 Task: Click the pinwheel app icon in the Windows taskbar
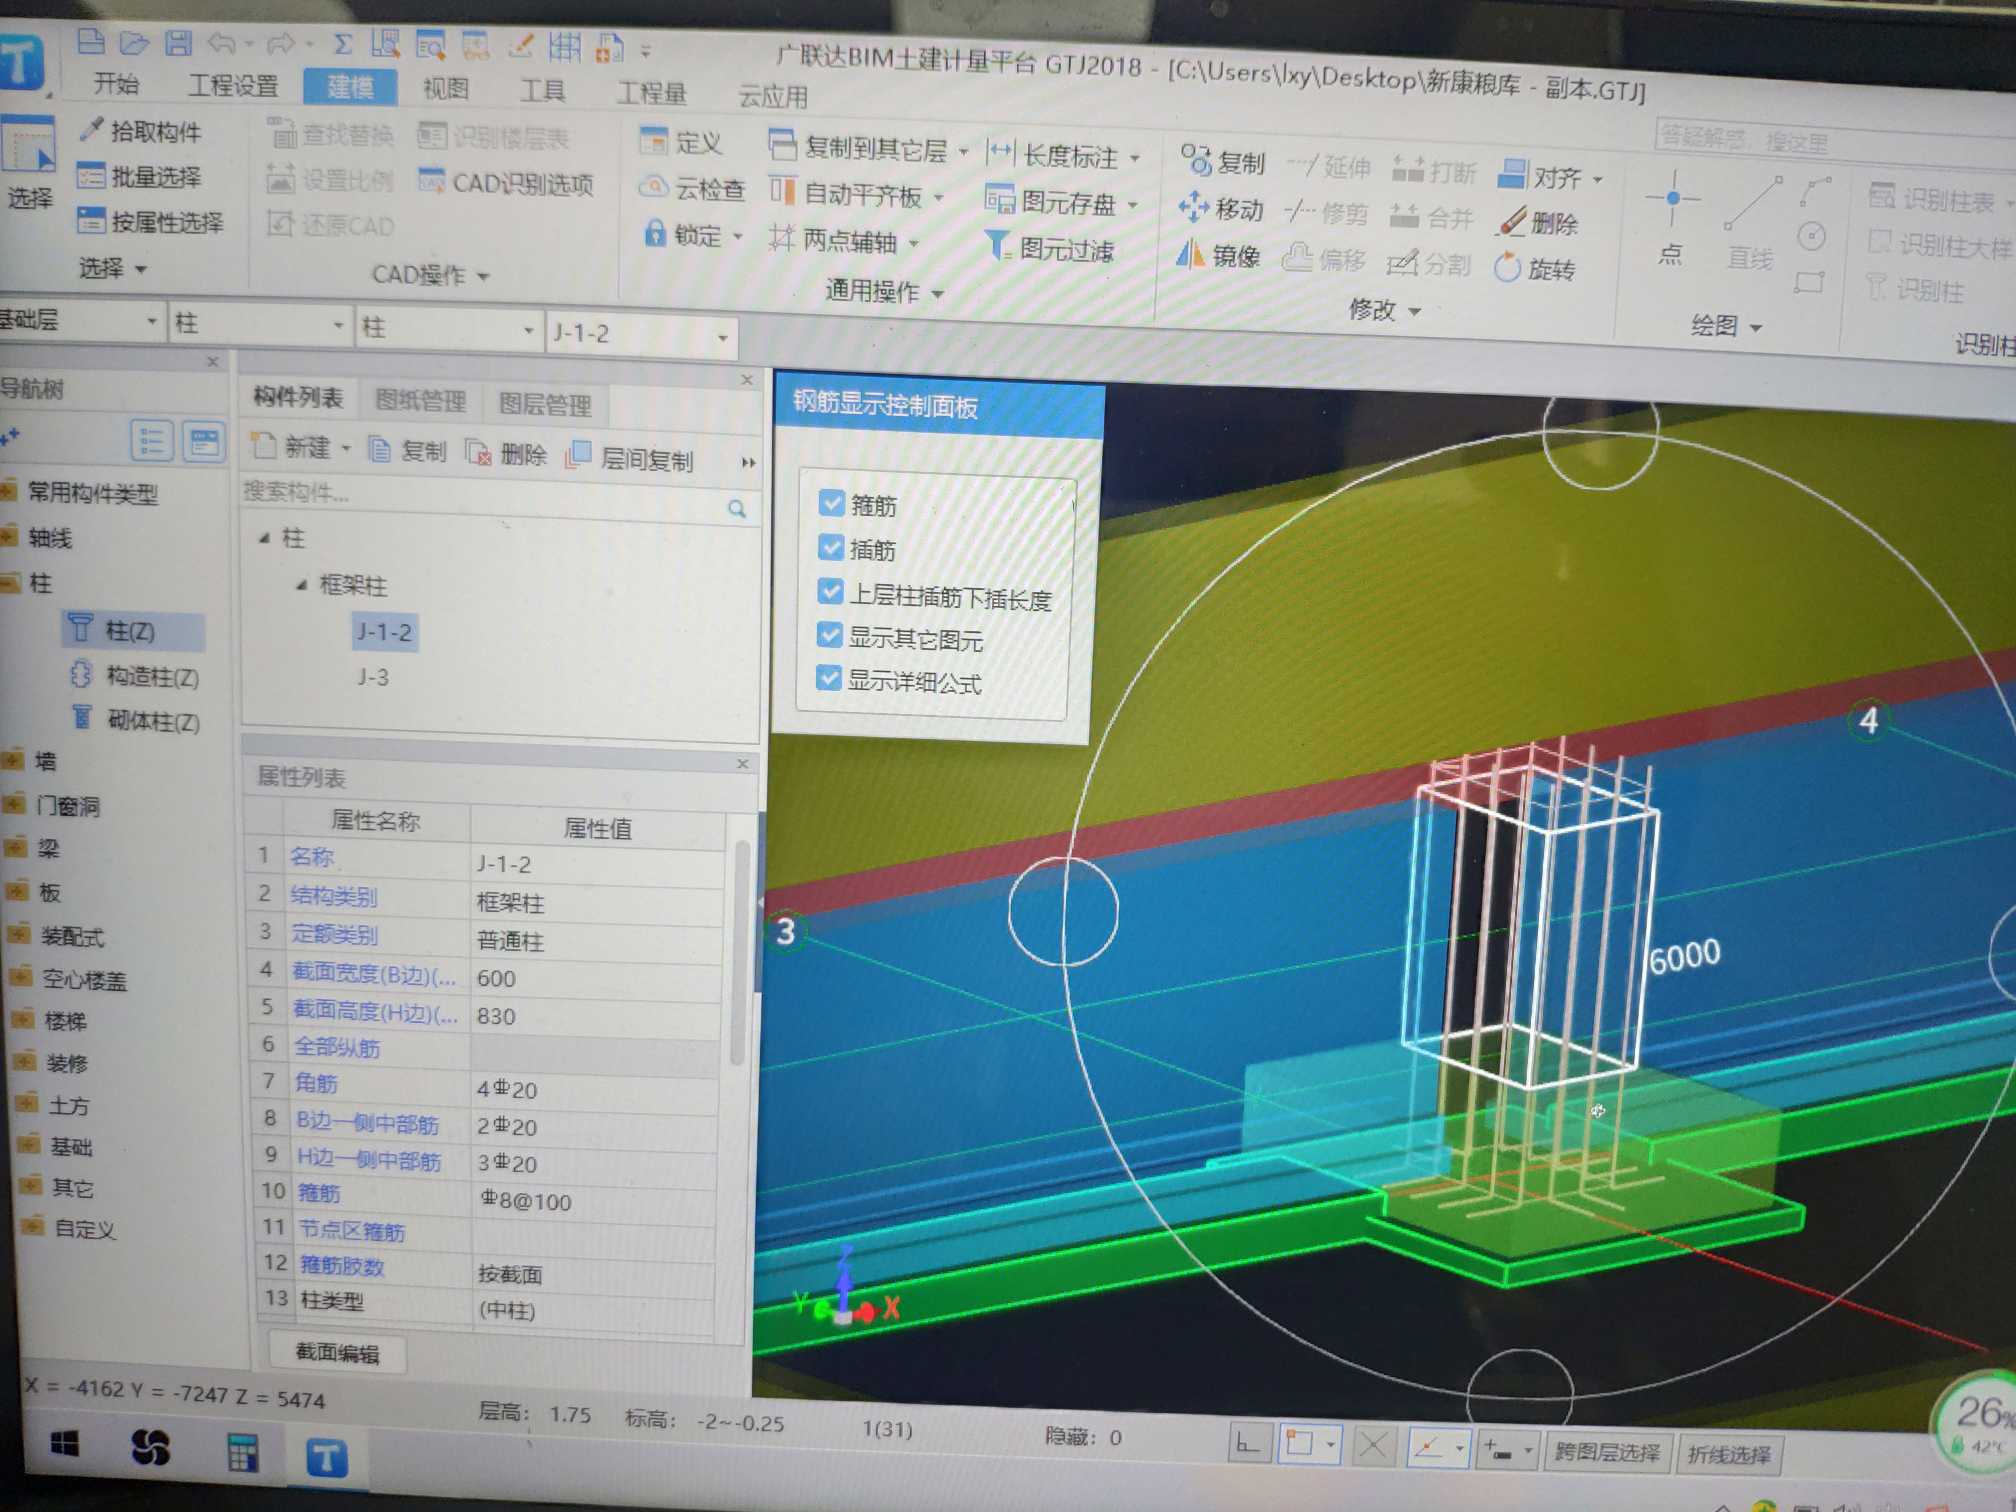coord(150,1447)
